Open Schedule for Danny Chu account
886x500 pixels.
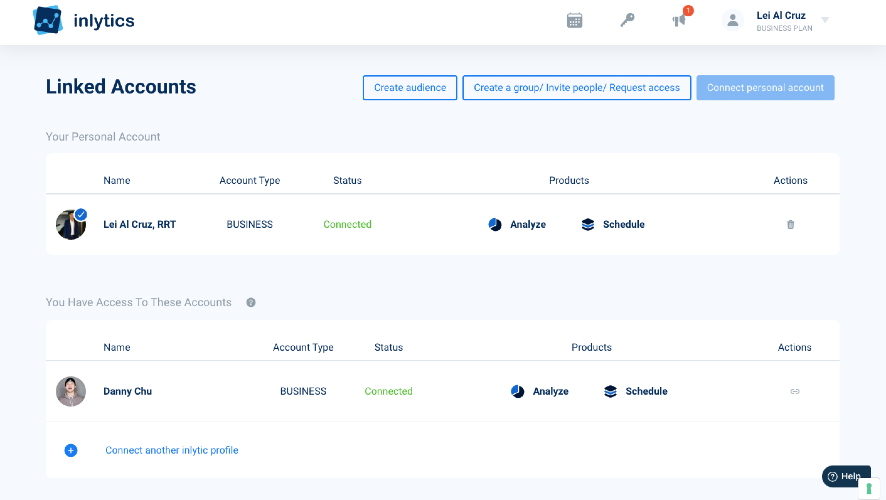tap(636, 392)
